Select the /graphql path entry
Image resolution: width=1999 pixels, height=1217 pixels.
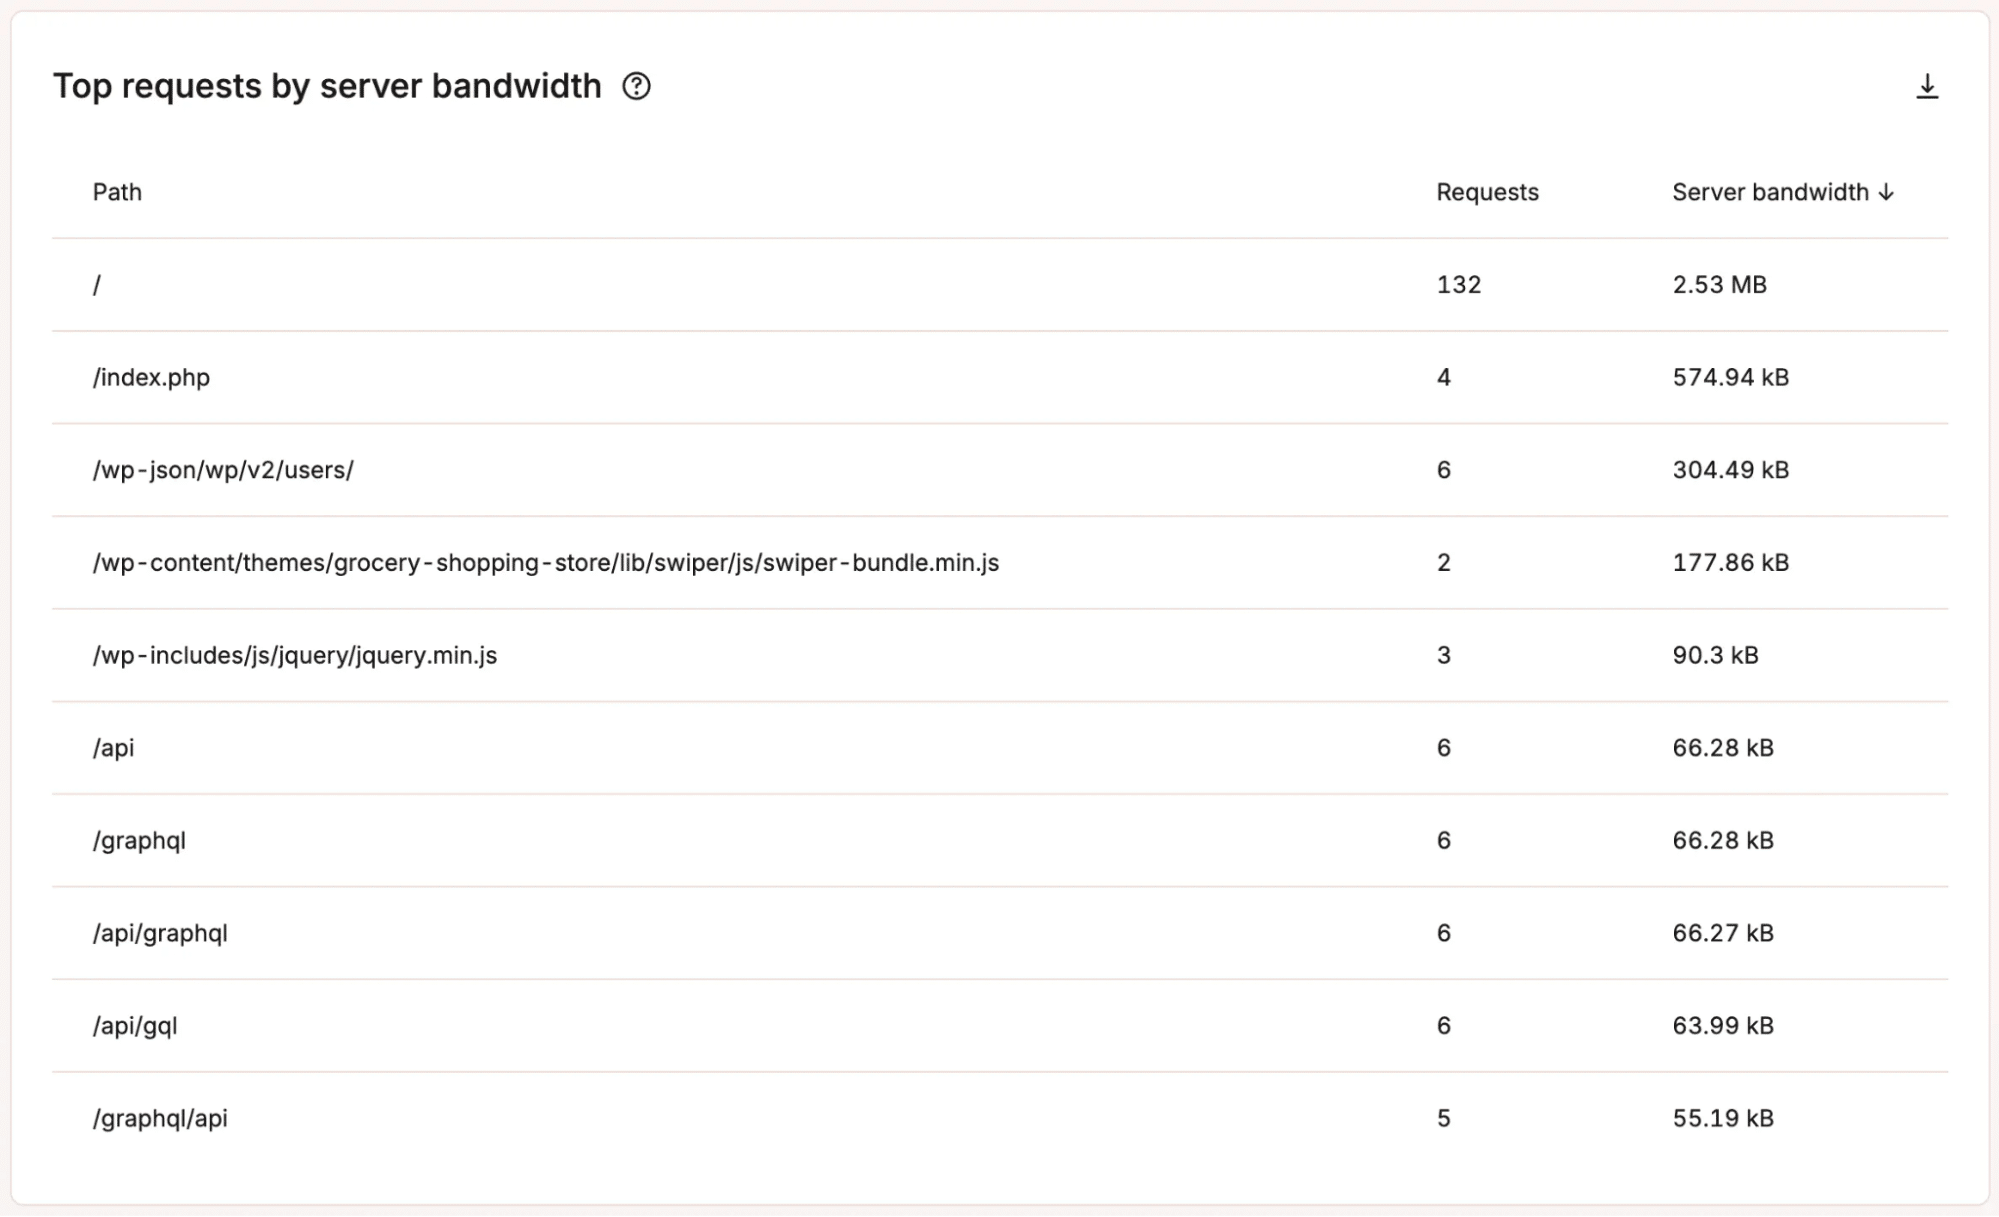coord(141,840)
